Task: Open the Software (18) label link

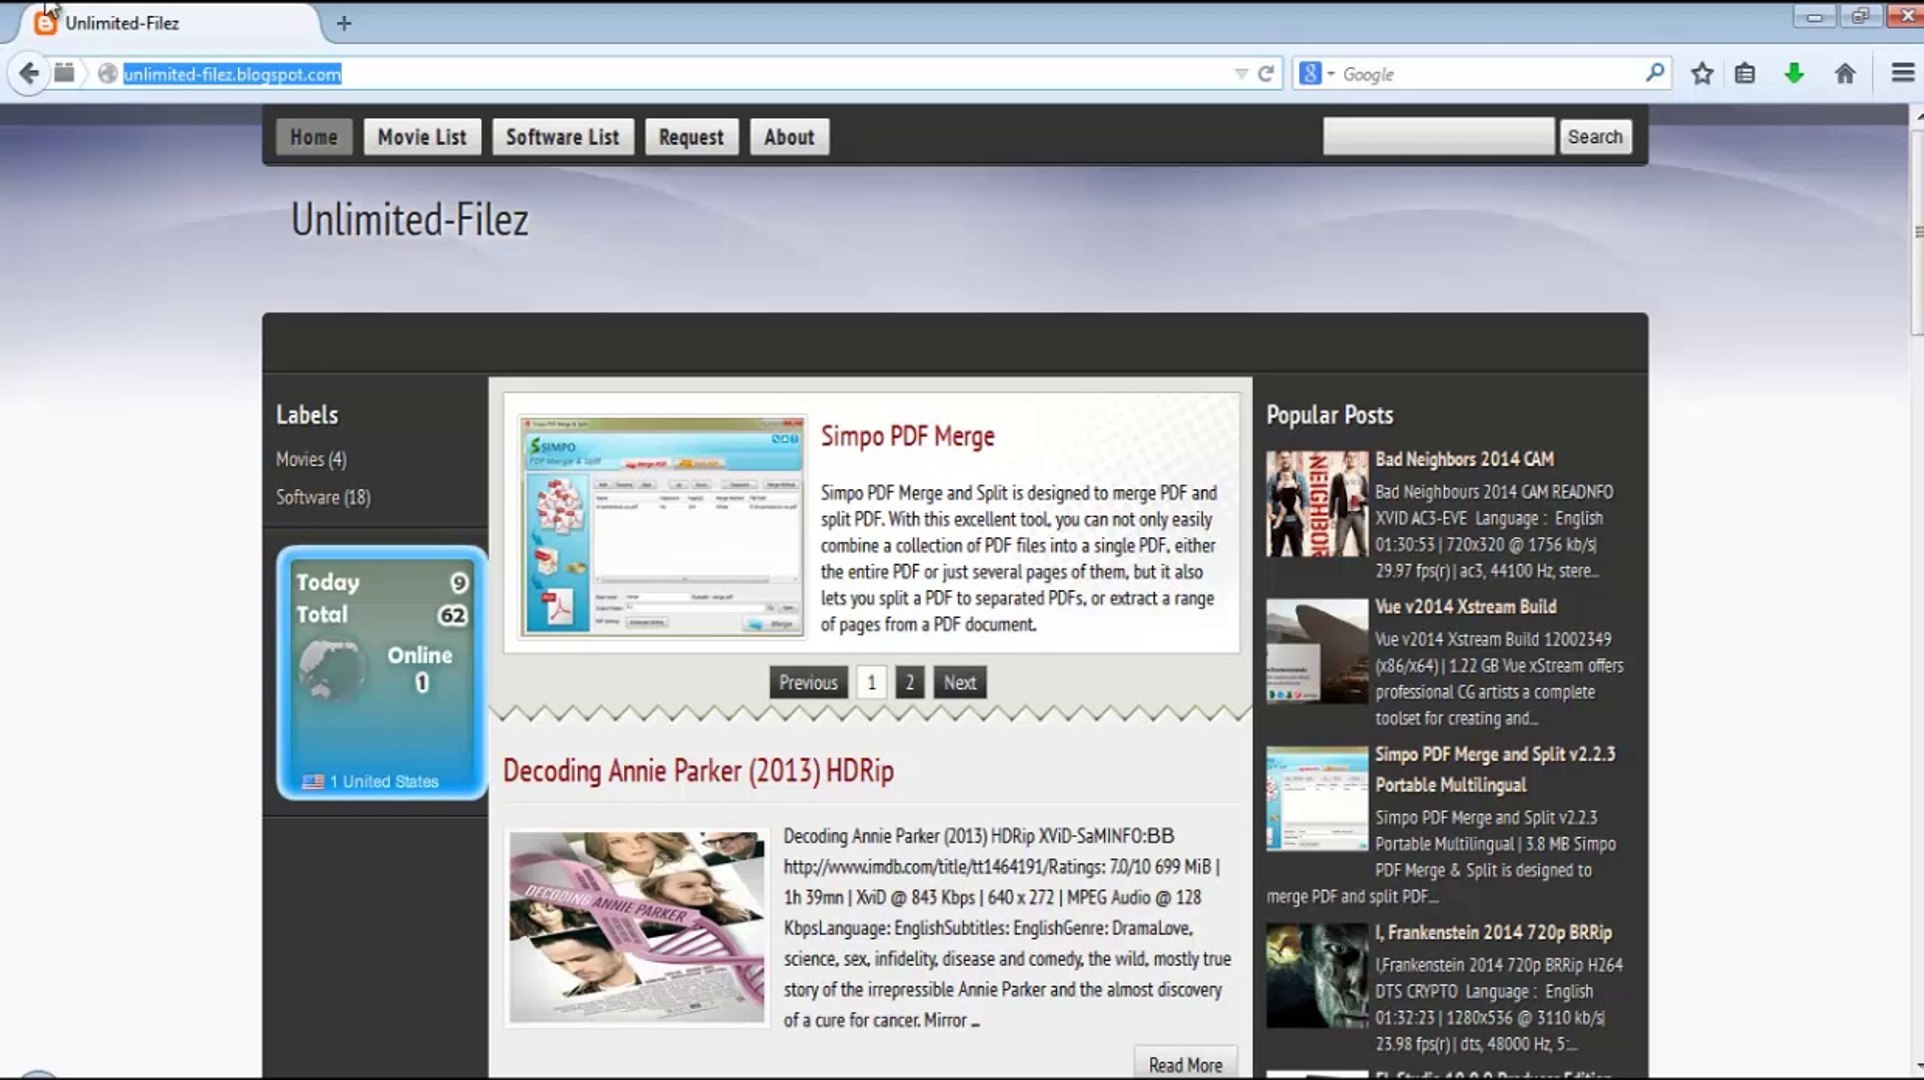Action: pyautogui.click(x=323, y=497)
